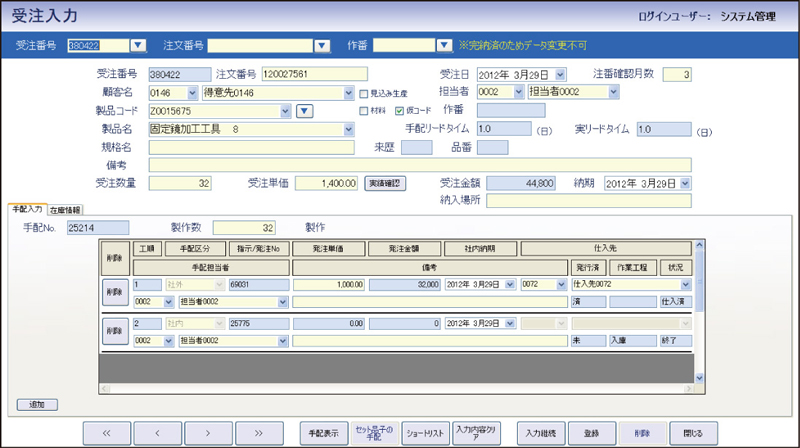Viewport: 800px width, 448px height.
Task: Click row 1 発注金額 value 32,000
Action: tap(405, 284)
